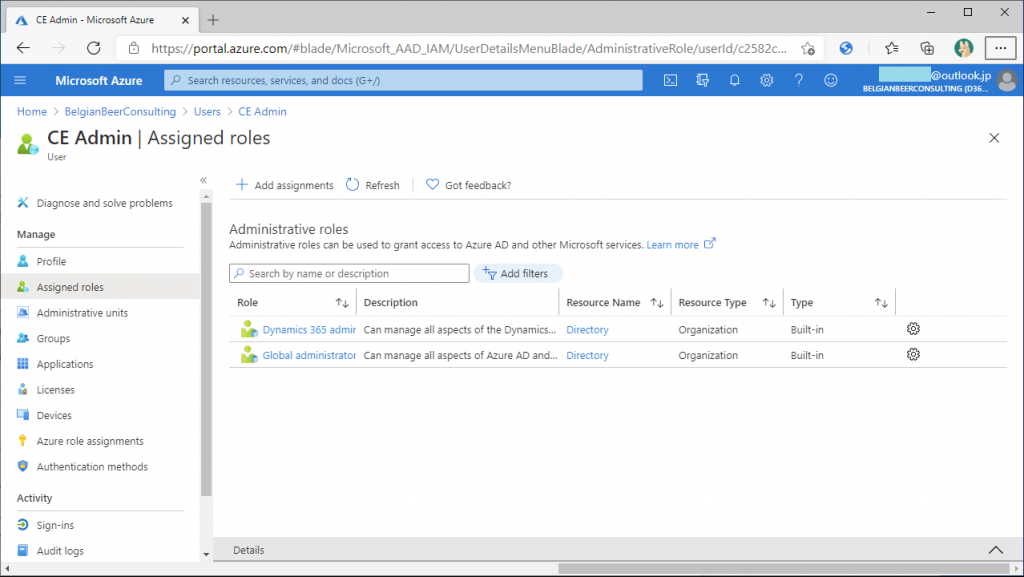Focus the Search resources, services, and docs box
The height and width of the screenshot is (577, 1024).
point(403,80)
